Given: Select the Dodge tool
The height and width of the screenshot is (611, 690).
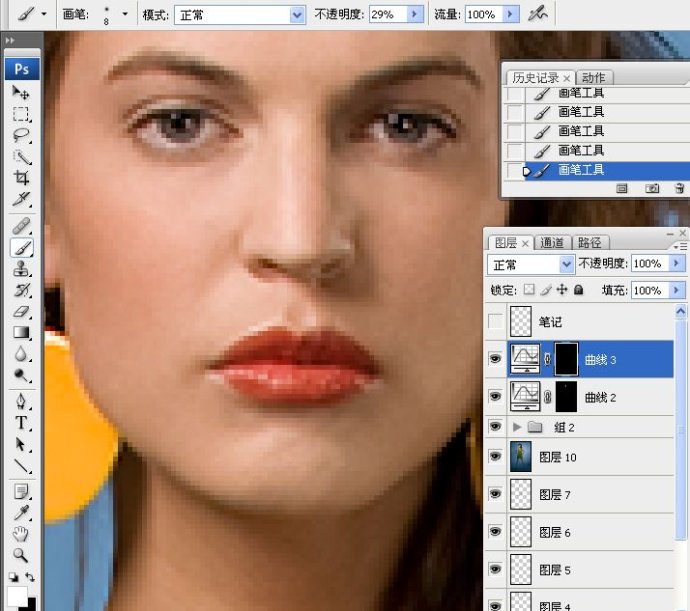Looking at the screenshot, I should (21, 375).
